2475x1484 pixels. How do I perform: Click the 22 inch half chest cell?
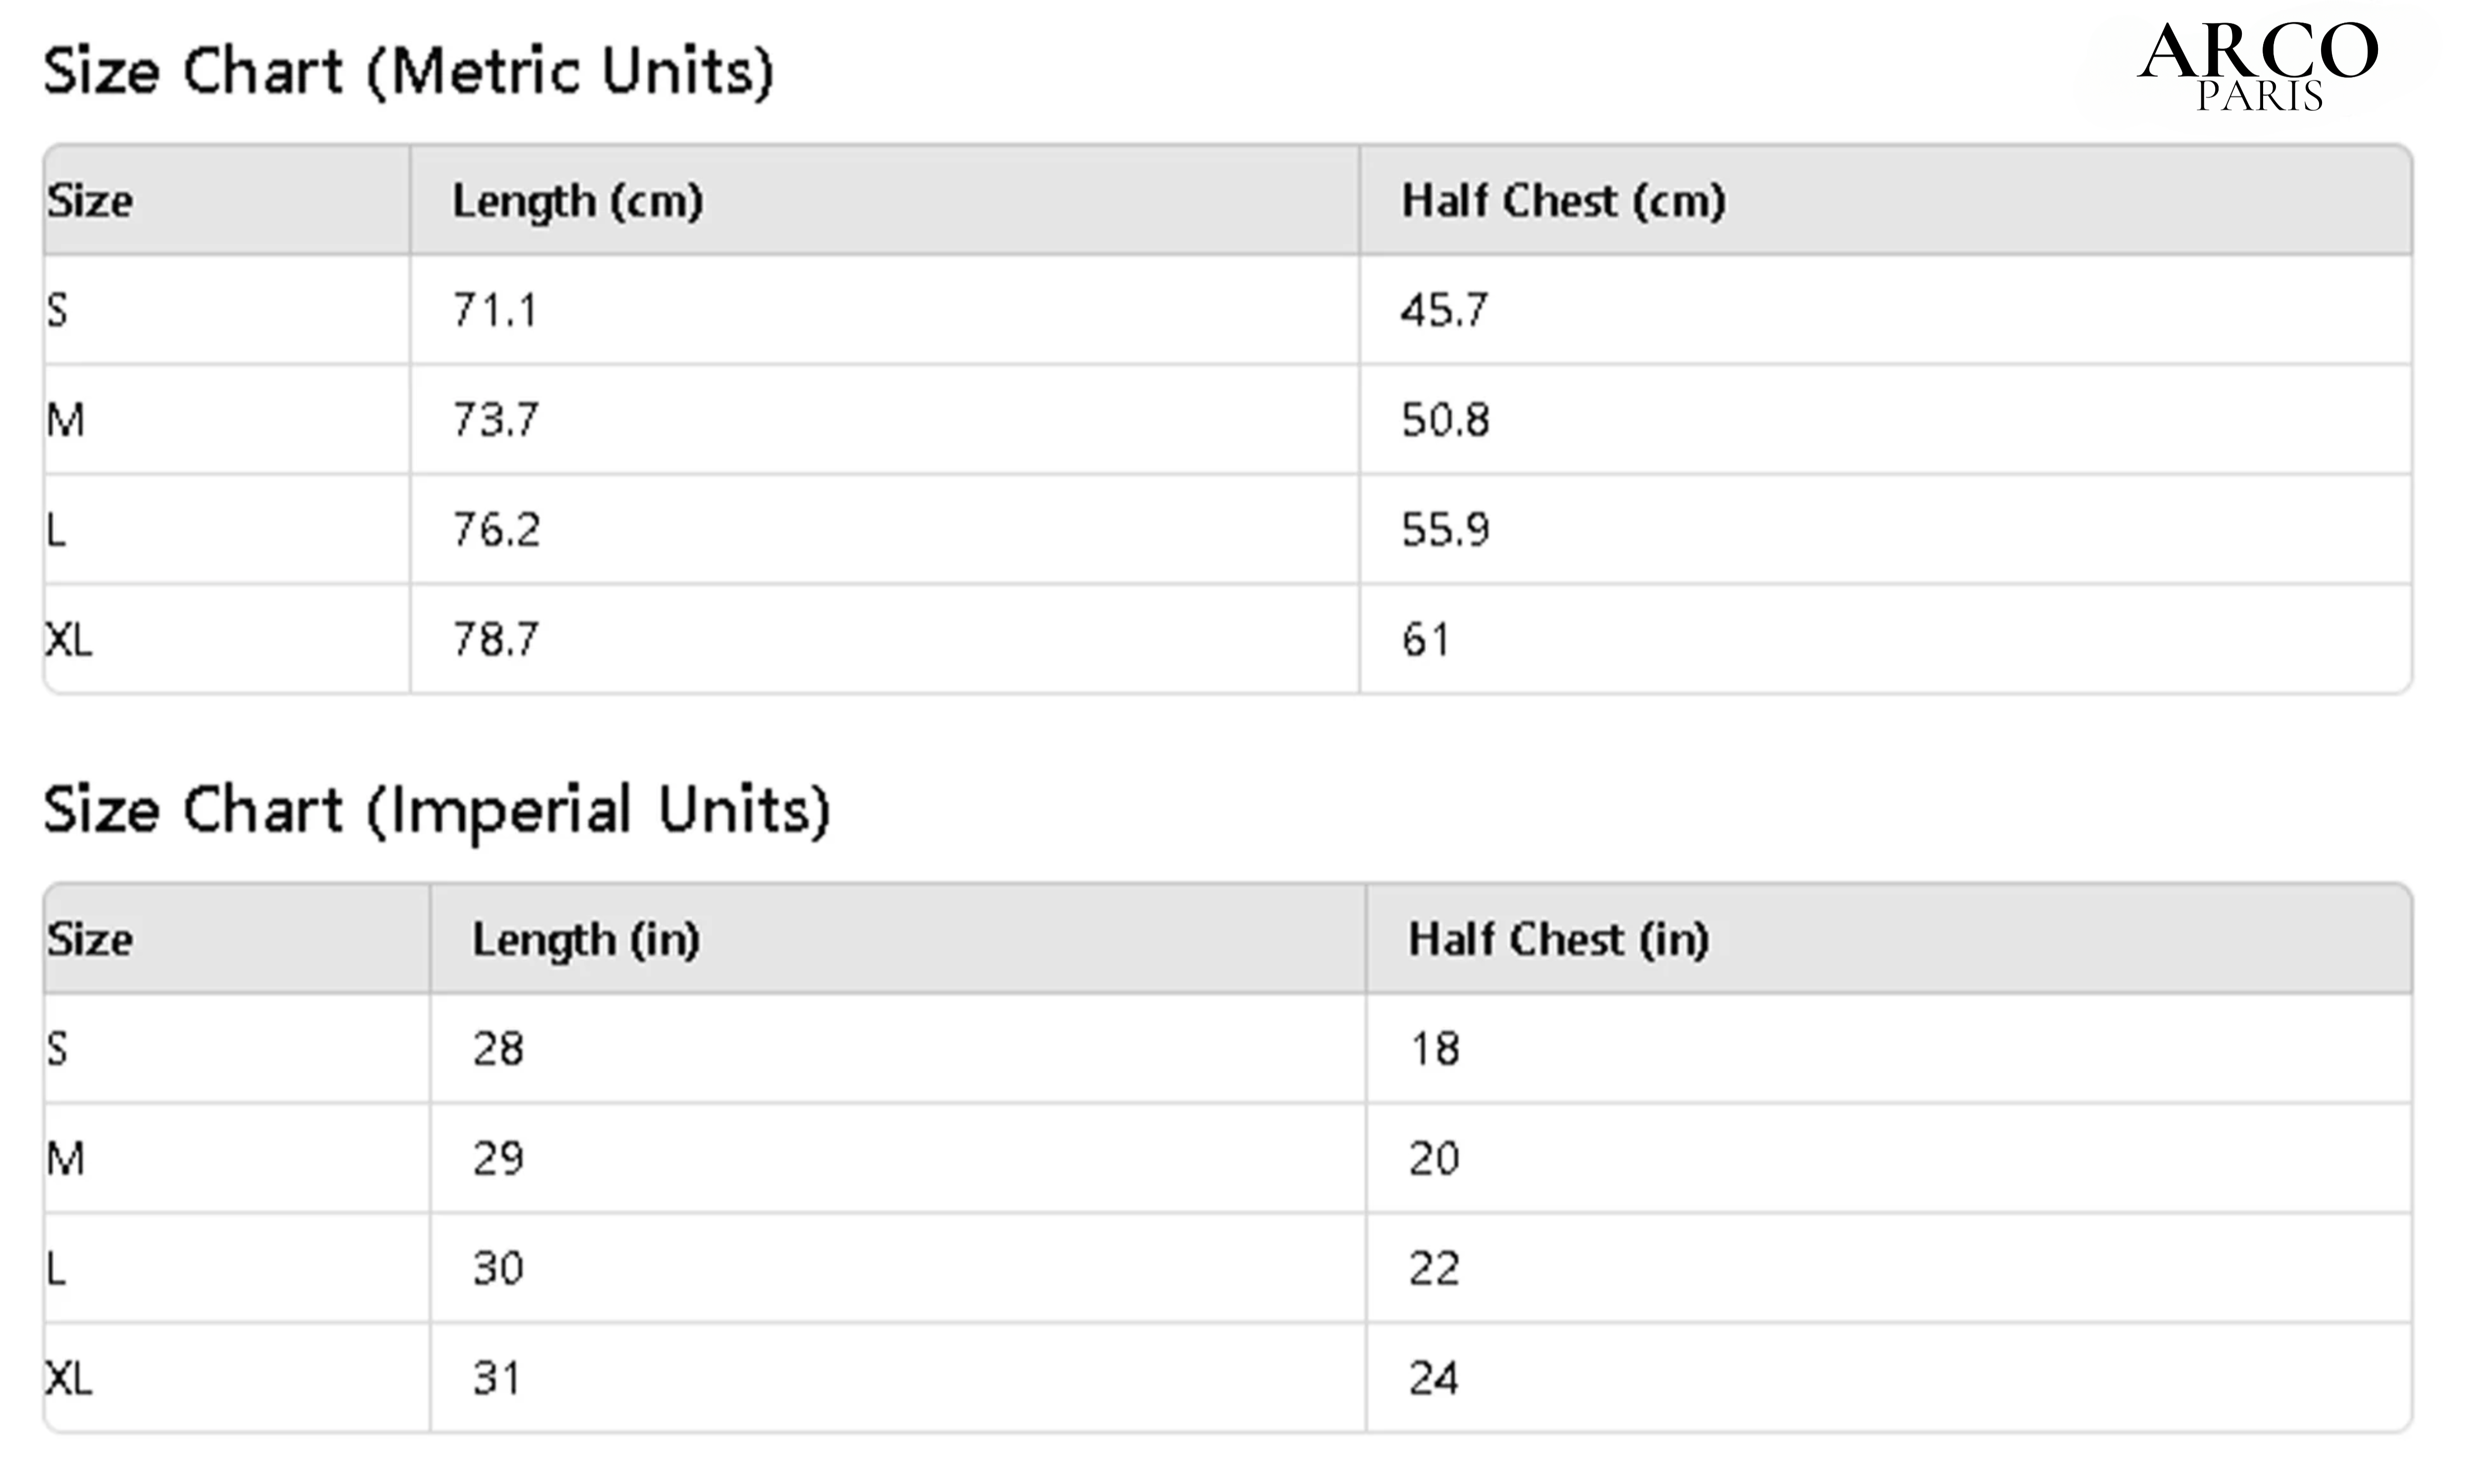1434,1269
